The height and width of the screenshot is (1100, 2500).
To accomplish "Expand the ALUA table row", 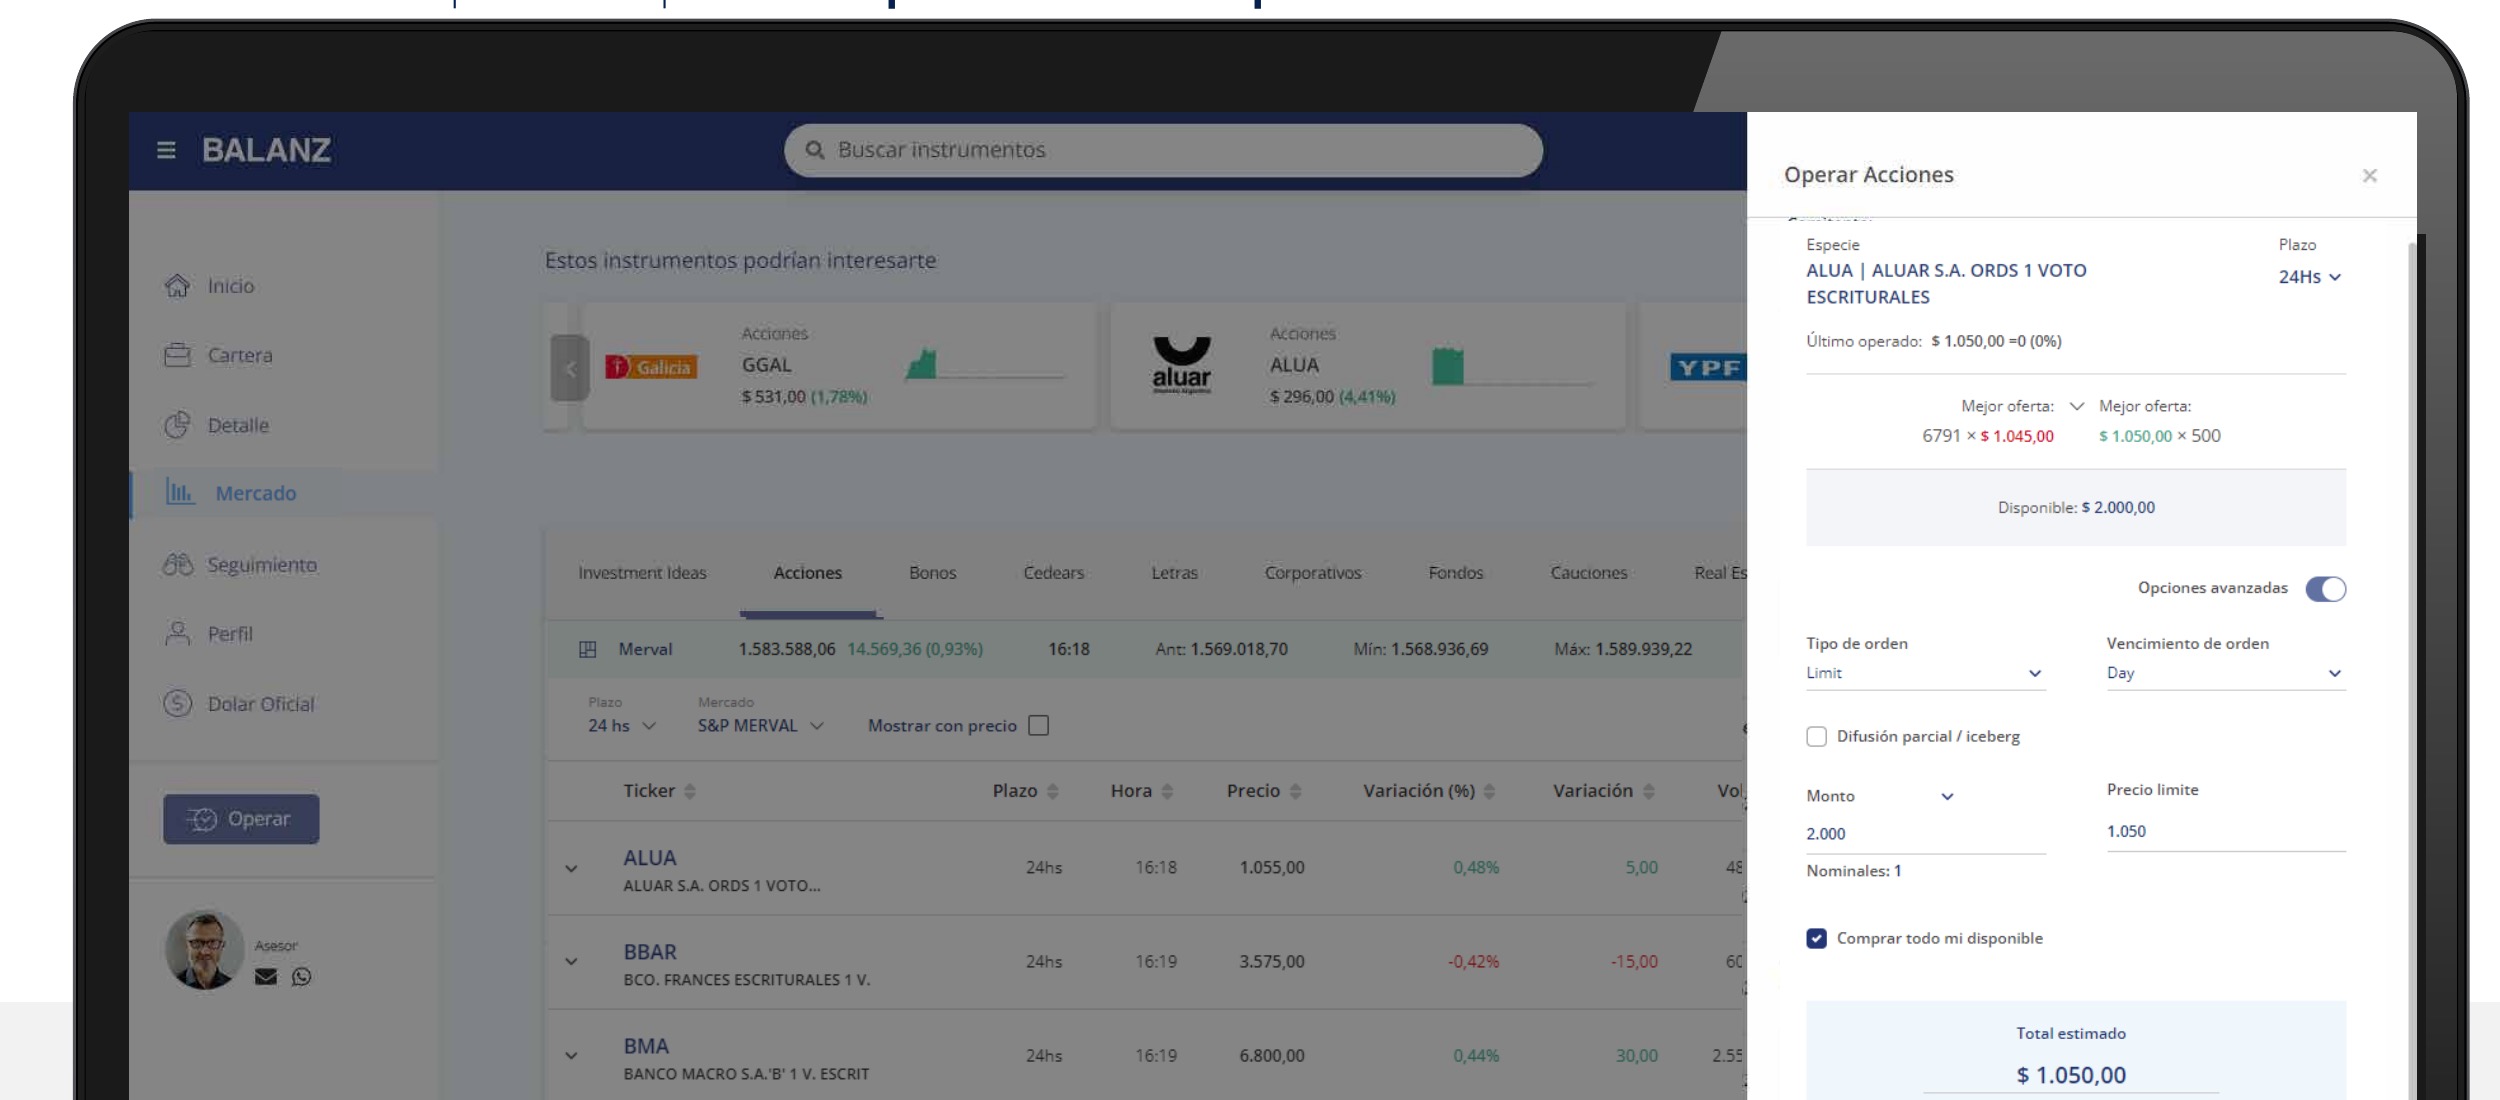I will pyautogui.click(x=571, y=869).
